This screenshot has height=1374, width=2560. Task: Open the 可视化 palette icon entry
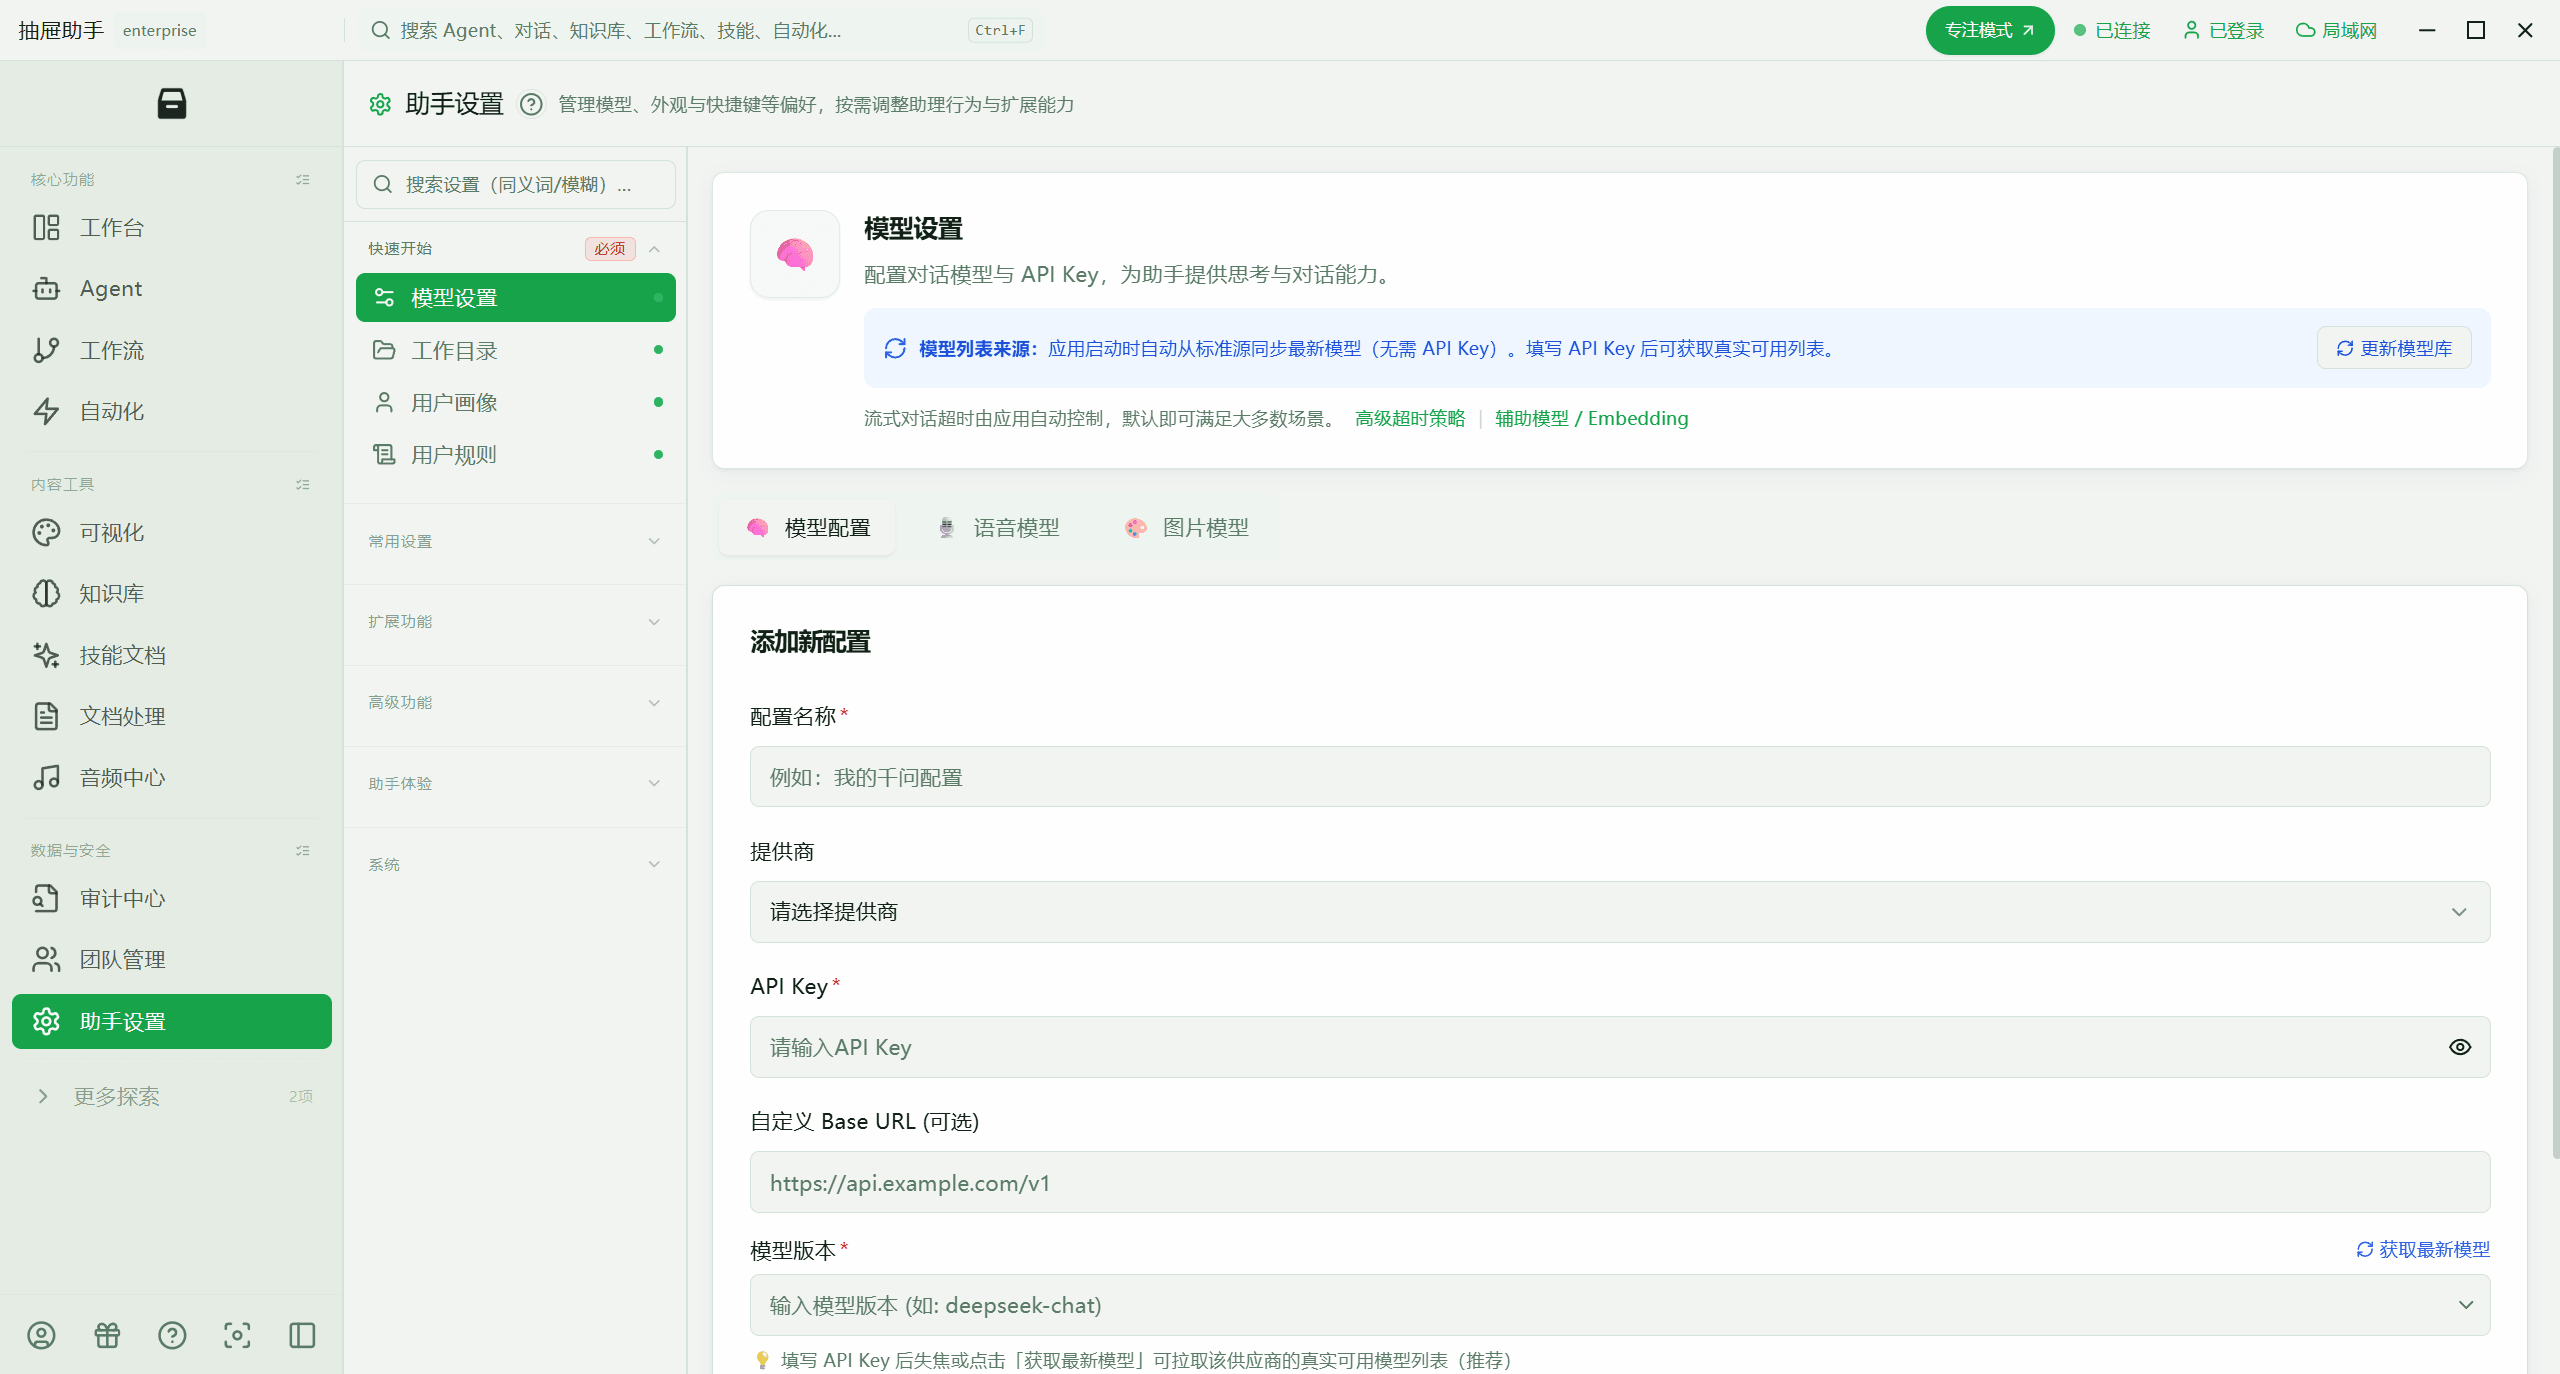pos(46,533)
